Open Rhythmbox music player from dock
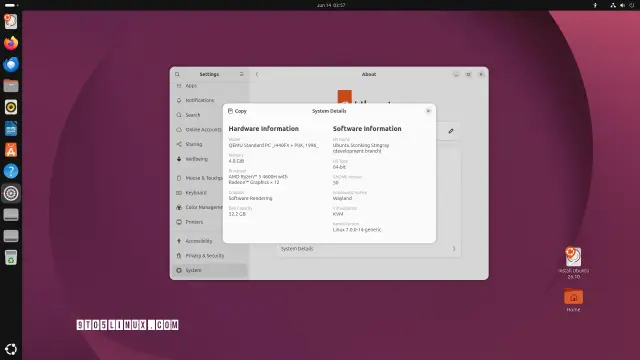Image resolution: width=640 pixels, height=360 pixels. point(11,107)
